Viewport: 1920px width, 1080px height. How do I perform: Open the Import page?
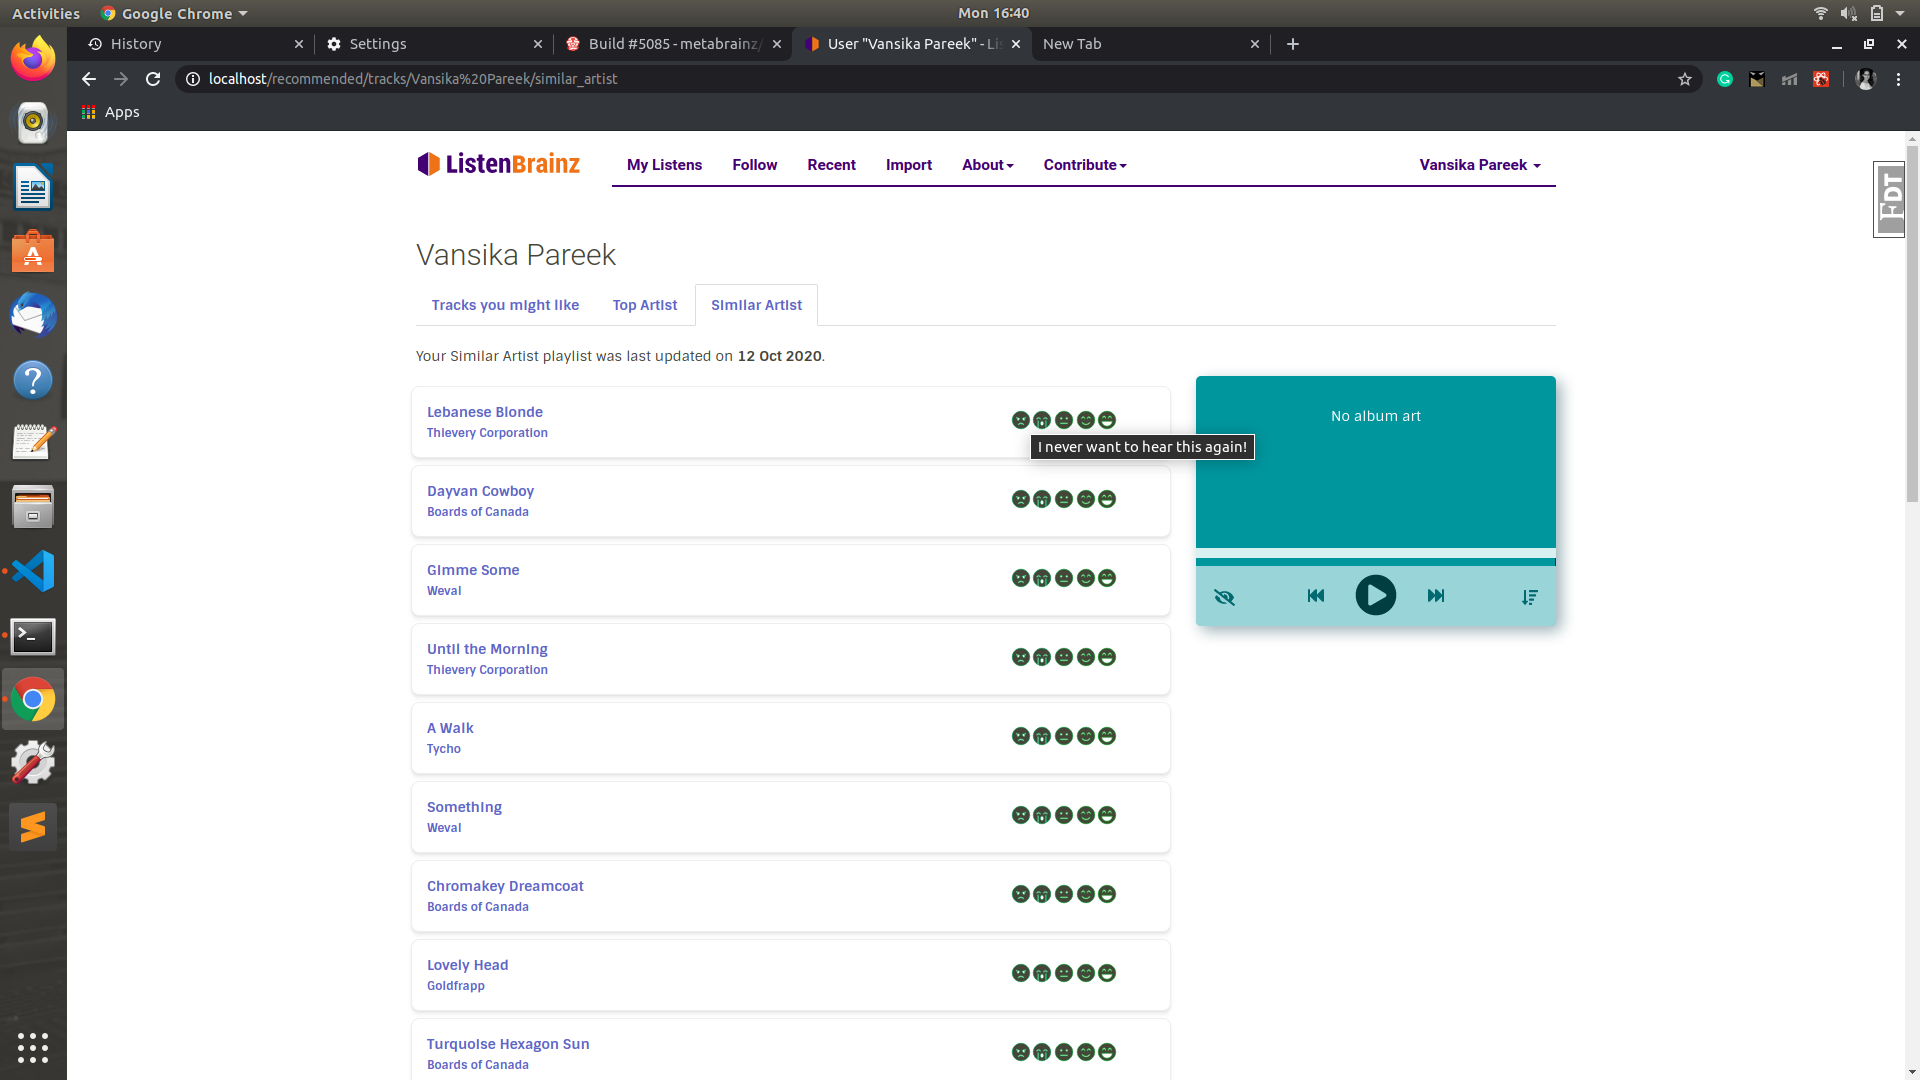(x=908, y=165)
